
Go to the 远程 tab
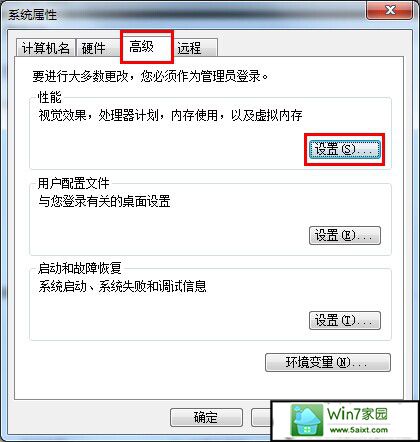point(197,48)
